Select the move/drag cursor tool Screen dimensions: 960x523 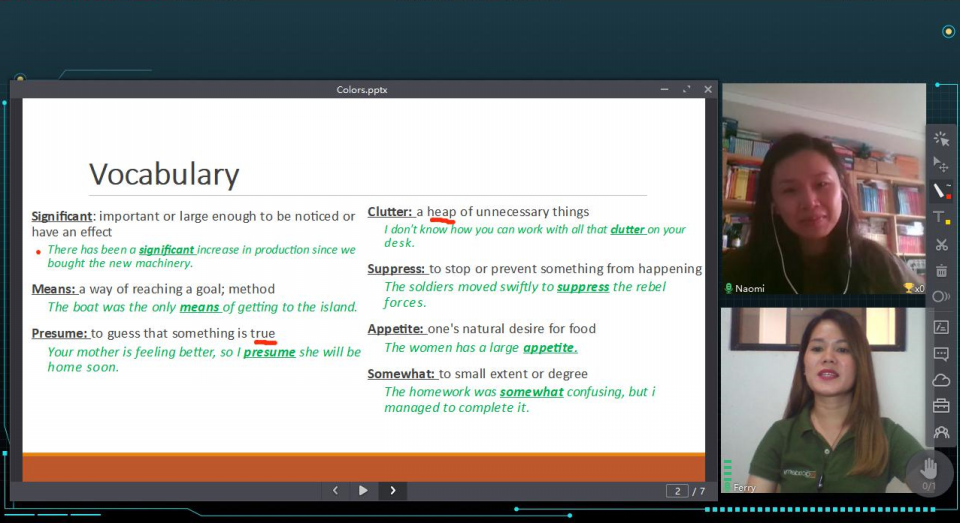pos(941,165)
